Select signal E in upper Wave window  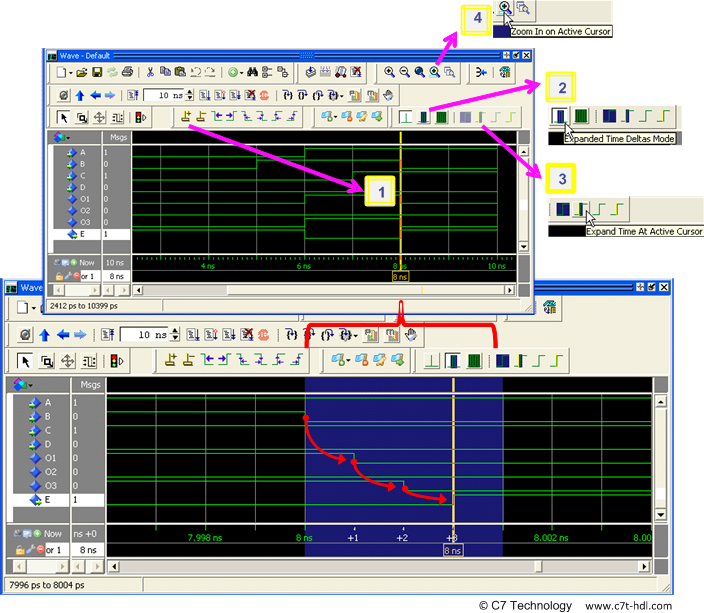[77, 234]
